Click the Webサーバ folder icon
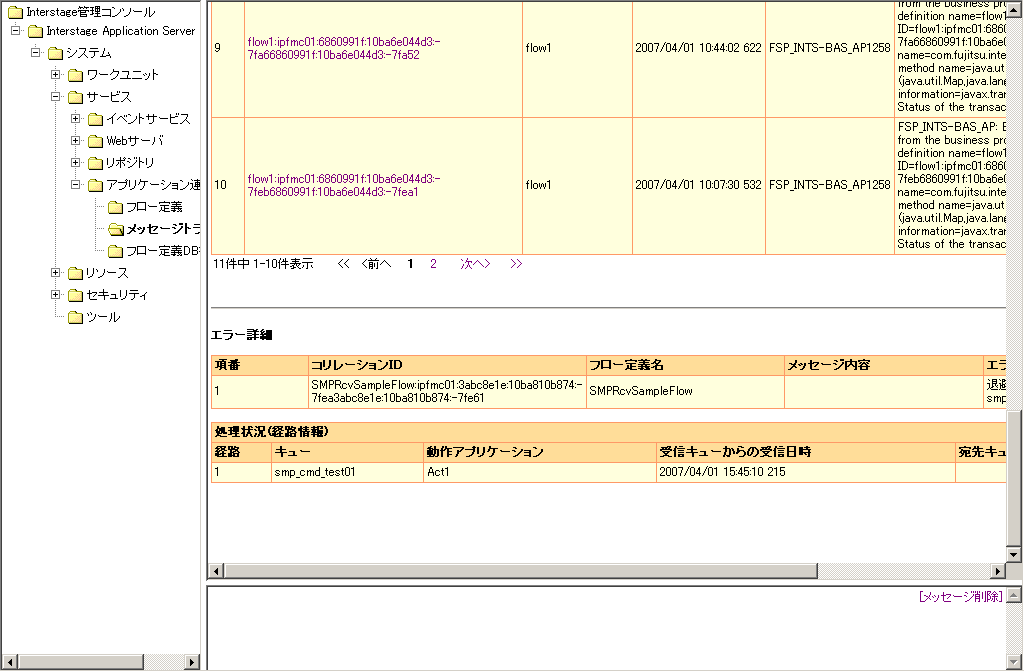This screenshot has height=671, width=1024. point(95,141)
